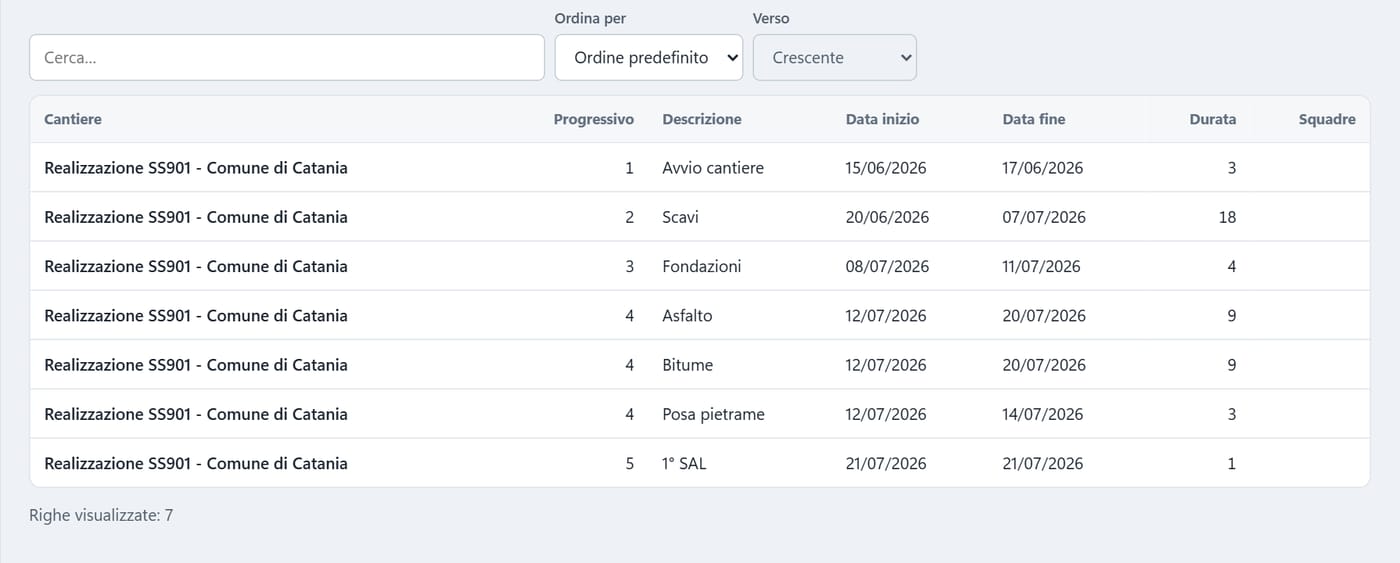Screen dimensions: 1400x563
Task: Click the Cantiere name in Scavi row
Action: (196, 217)
